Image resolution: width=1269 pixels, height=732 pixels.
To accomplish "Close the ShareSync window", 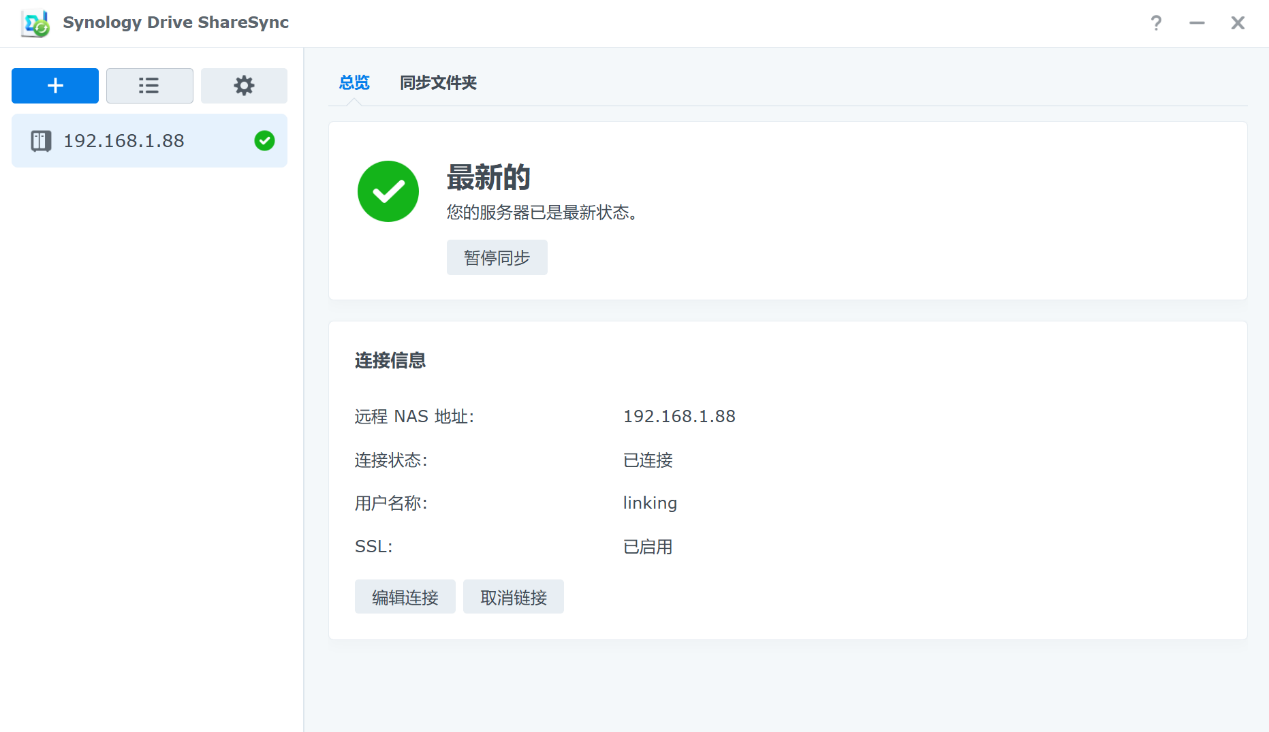I will click(x=1238, y=23).
